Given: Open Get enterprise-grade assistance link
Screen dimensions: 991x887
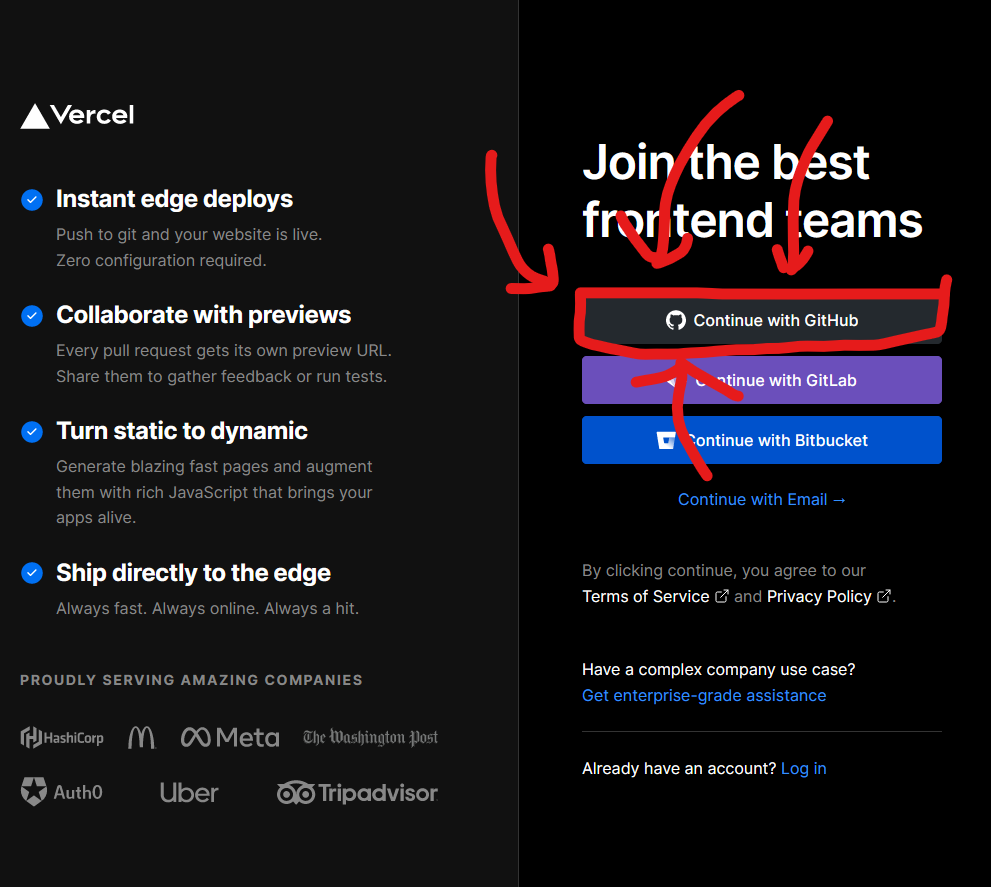Looking at the screenshot, I should [704, 695].
